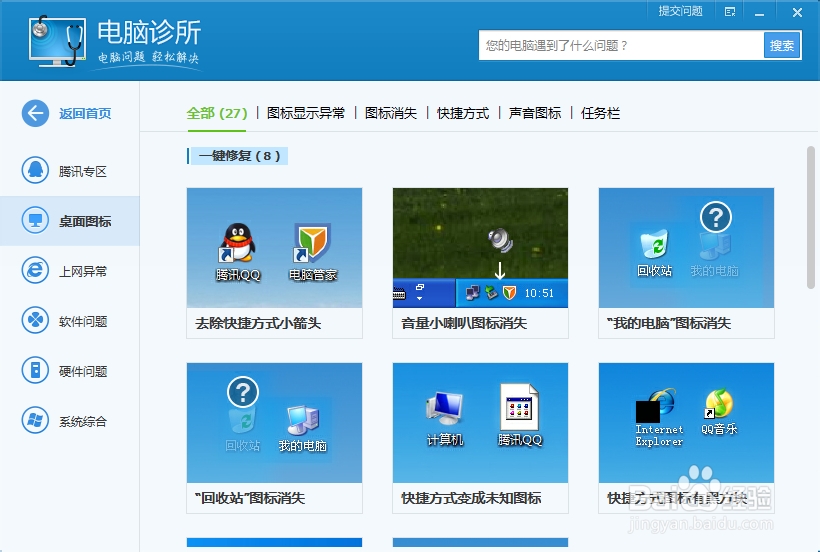This screenshot has height=552, width=820.
Task: Select the 快捷方式 tab
Action: click(x=463, y=113)
